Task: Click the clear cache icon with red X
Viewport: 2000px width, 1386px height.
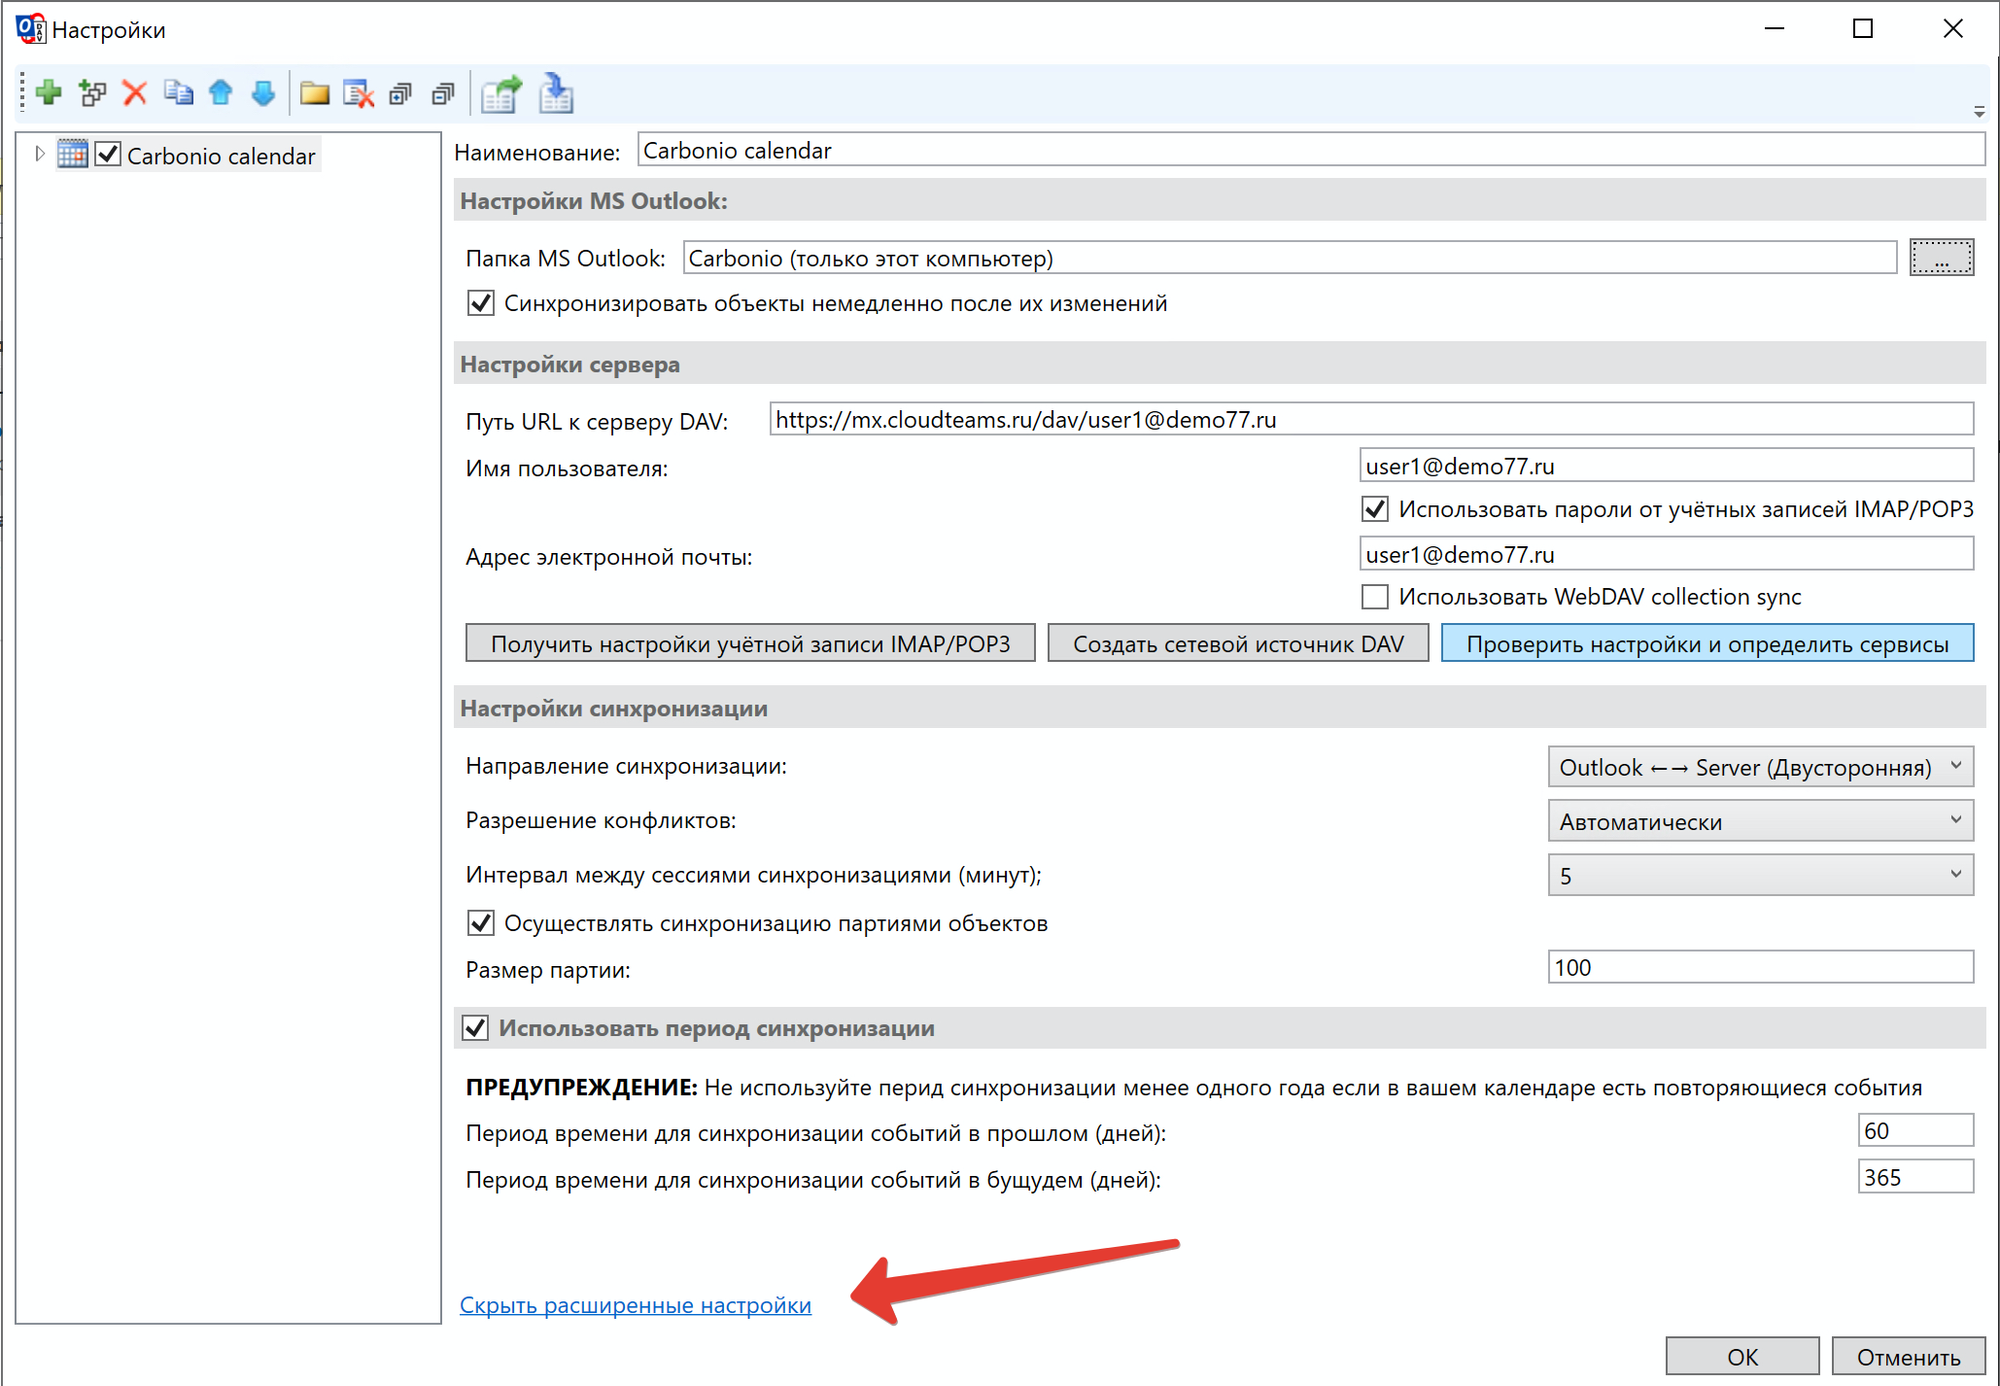Action: [x=358, y=93]
